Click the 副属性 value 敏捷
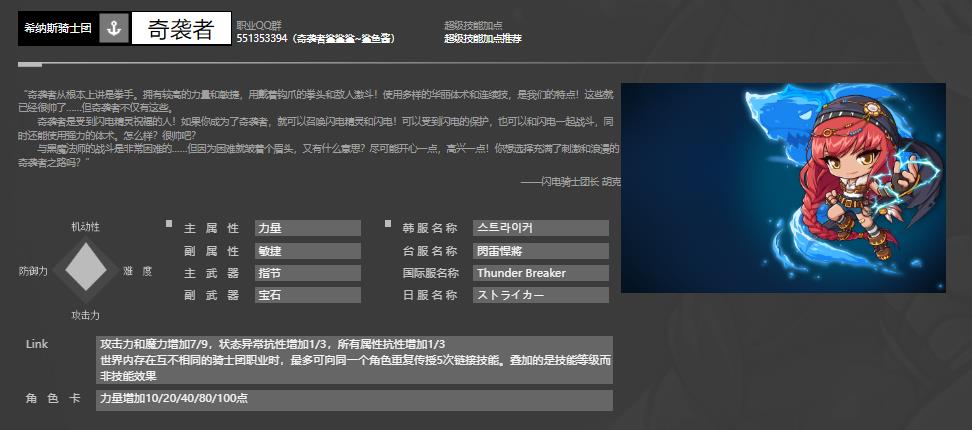Image resolution: width=972 pixels, height=430 pixels. click(307, 251)
